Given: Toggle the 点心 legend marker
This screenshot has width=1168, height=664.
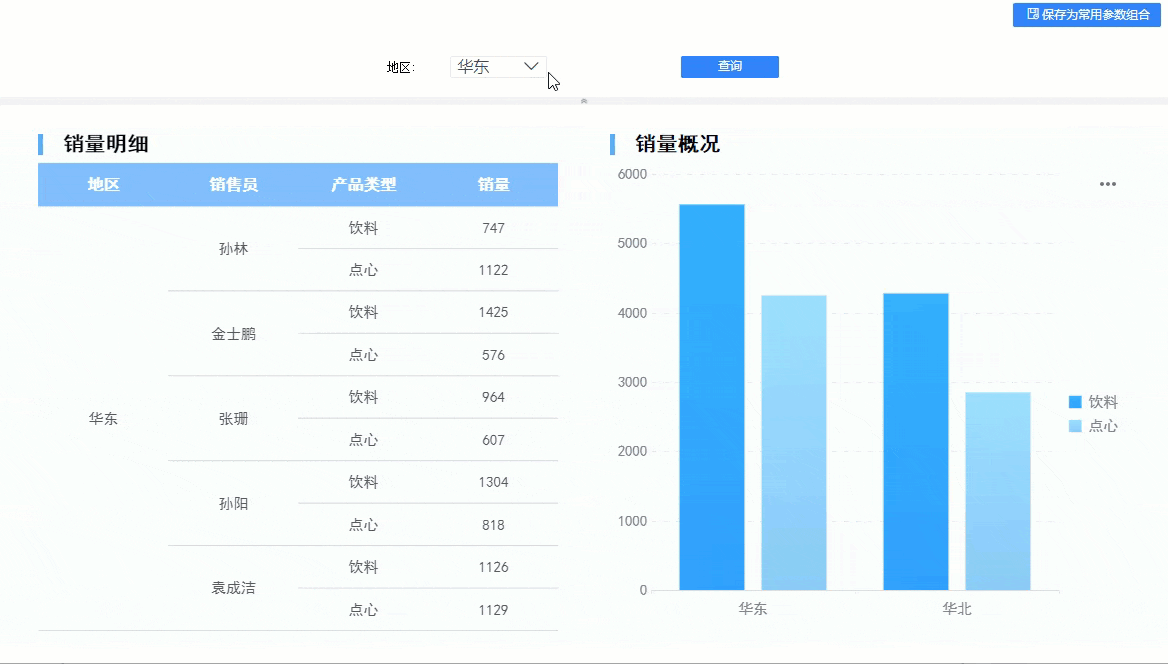Looking at the screenshot, I should tap(1075, 426).
